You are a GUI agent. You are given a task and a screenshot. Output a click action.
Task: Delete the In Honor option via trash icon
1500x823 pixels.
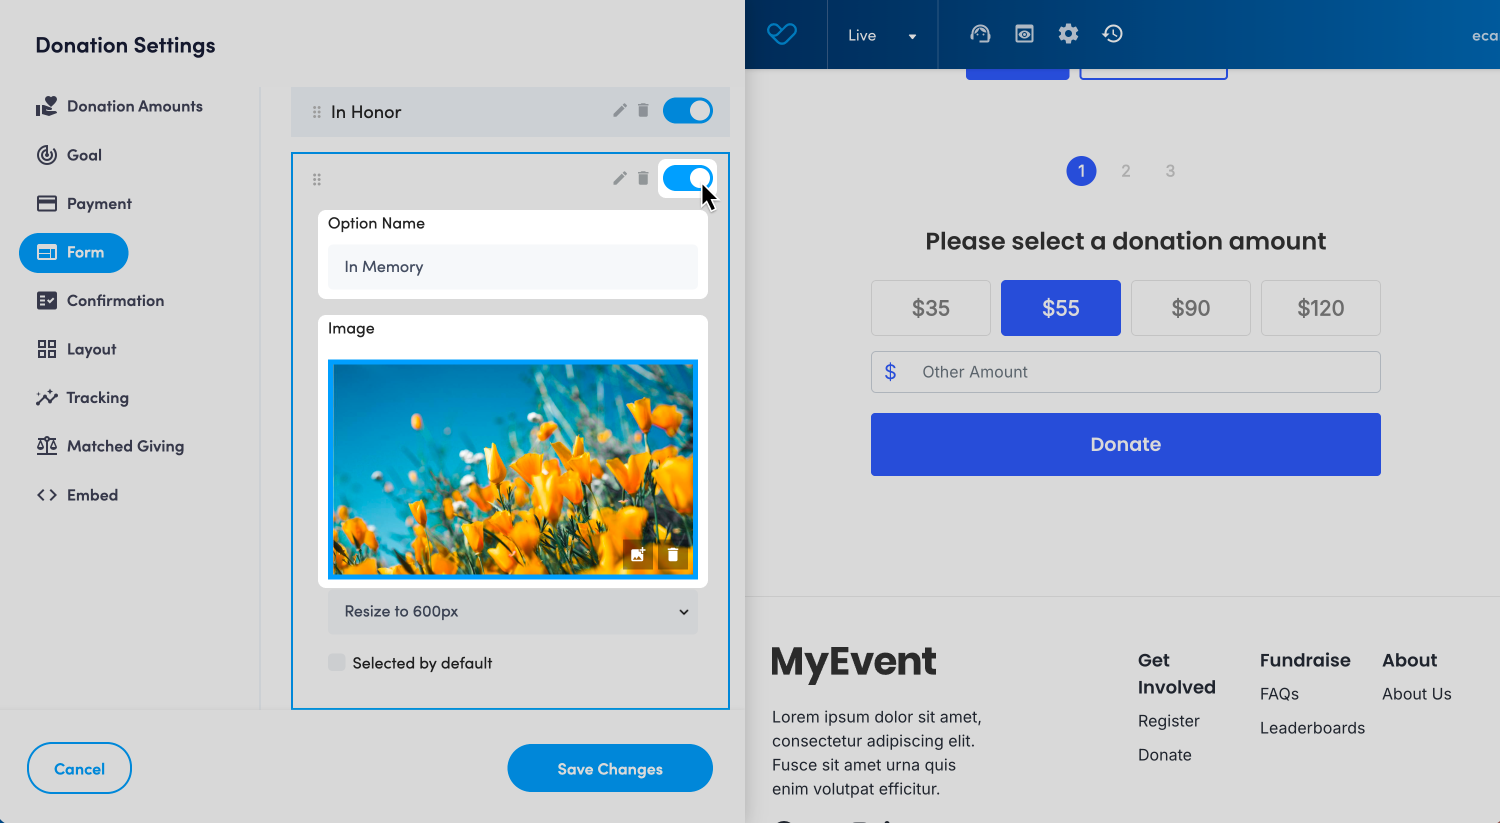point(643,110)
